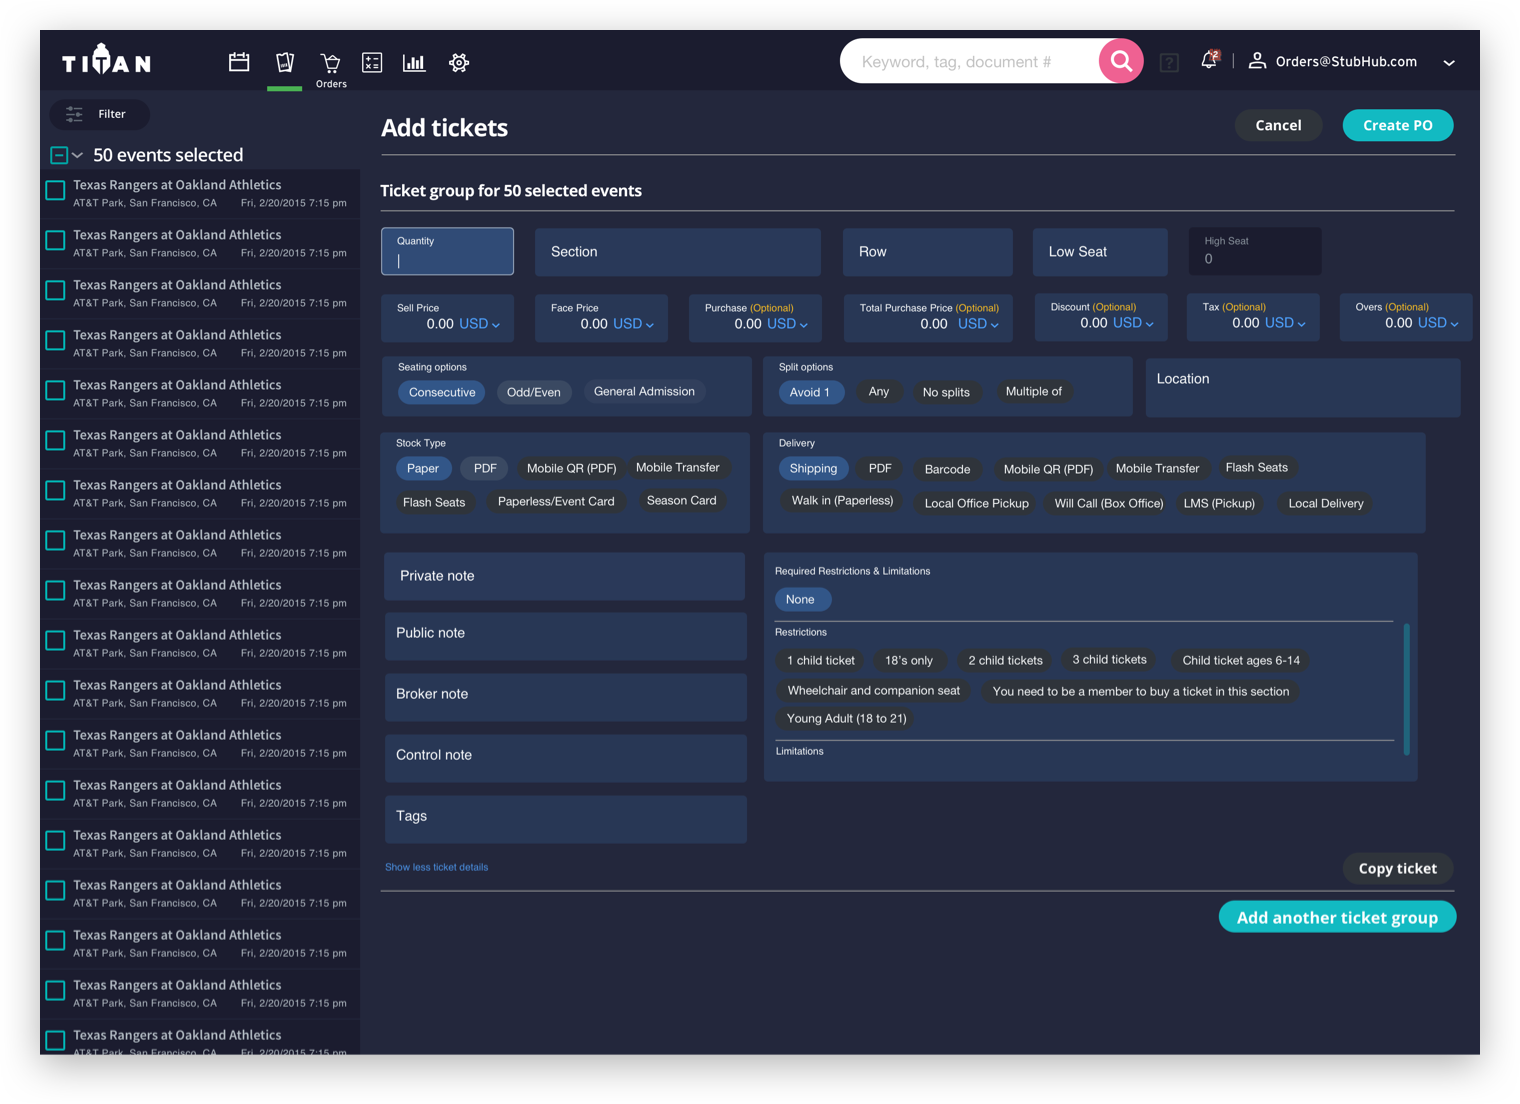Viewport: 1520px width, 1104px height.
Task: Open the Orders cart icon
Action: point(331,63)
